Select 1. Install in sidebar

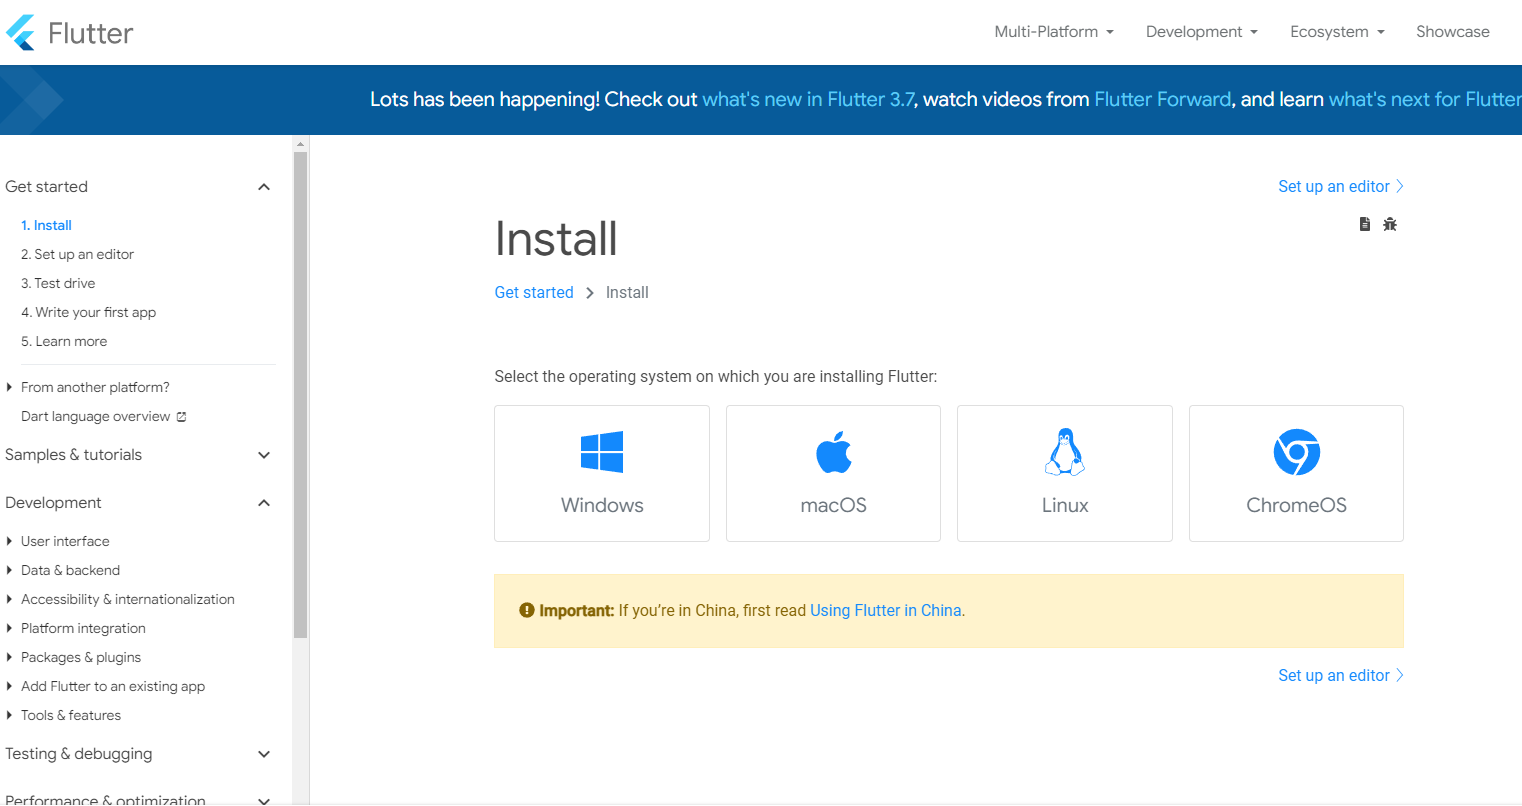(46, 225)
